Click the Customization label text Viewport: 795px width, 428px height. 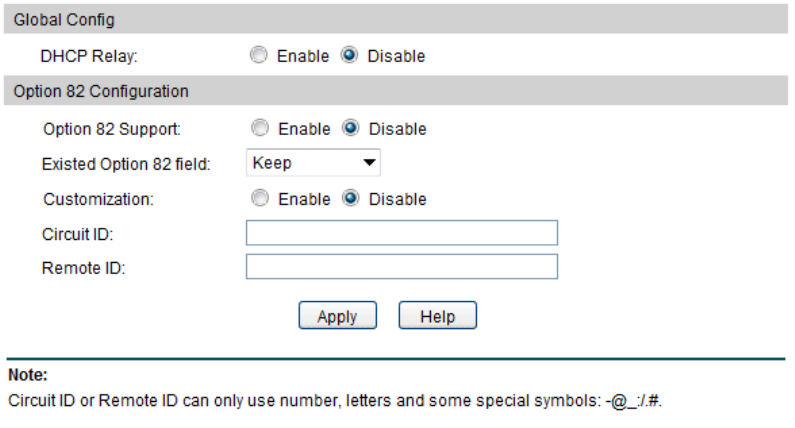[x=98, y=199]
